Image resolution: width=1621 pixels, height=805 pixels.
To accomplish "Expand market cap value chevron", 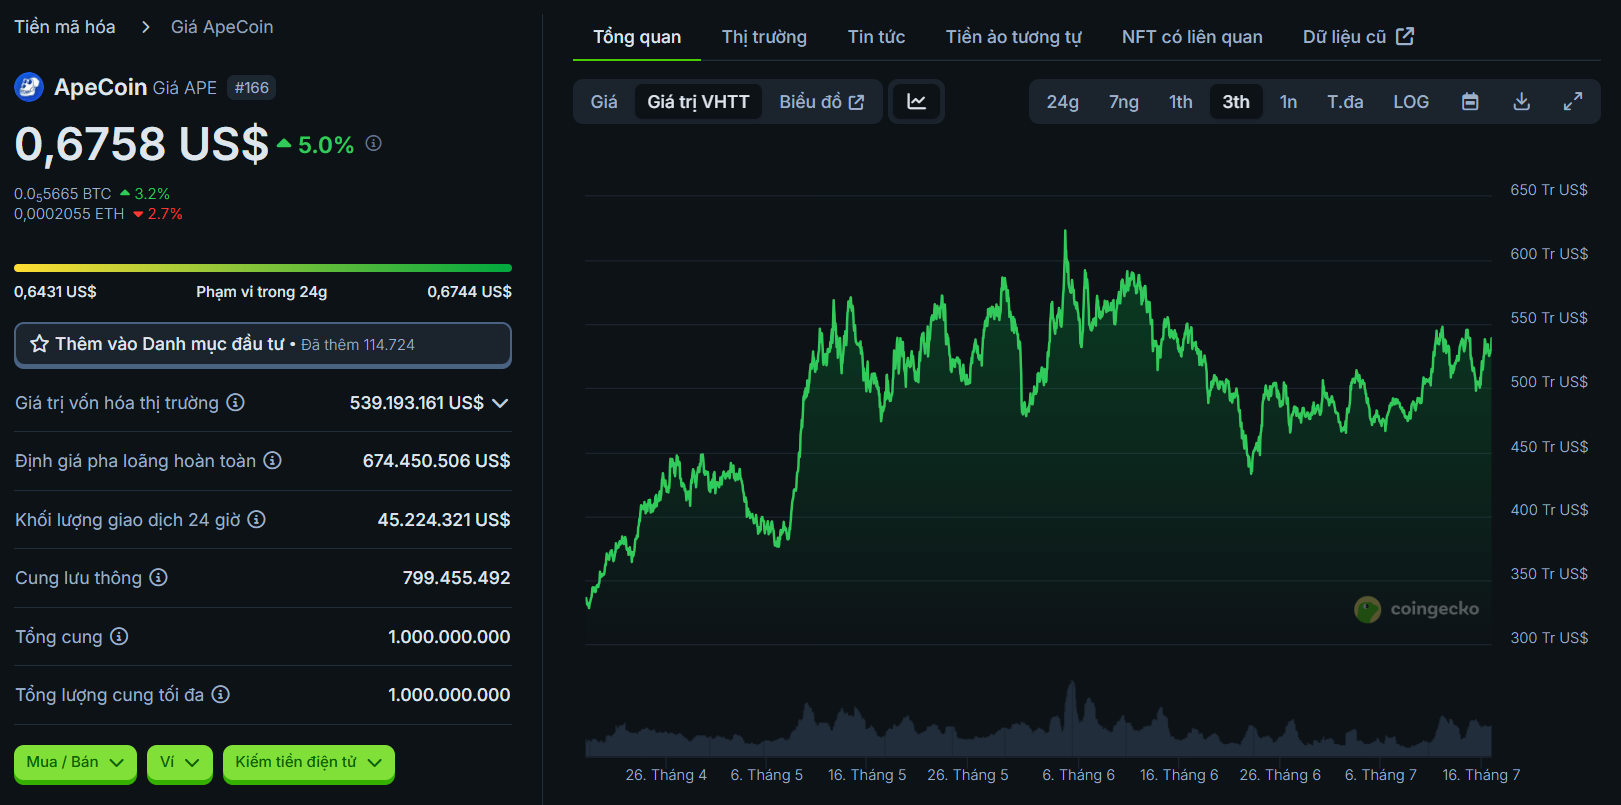I will click(x=501, y=403).
